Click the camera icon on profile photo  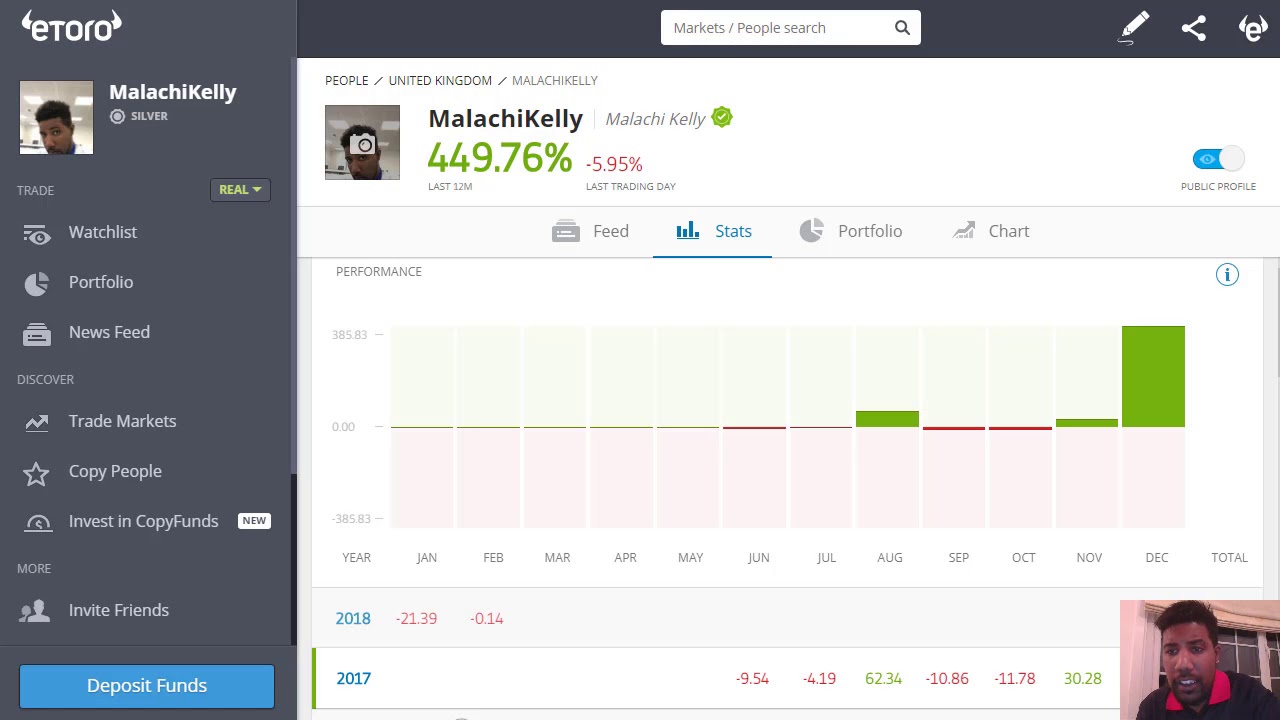point(364,146)
